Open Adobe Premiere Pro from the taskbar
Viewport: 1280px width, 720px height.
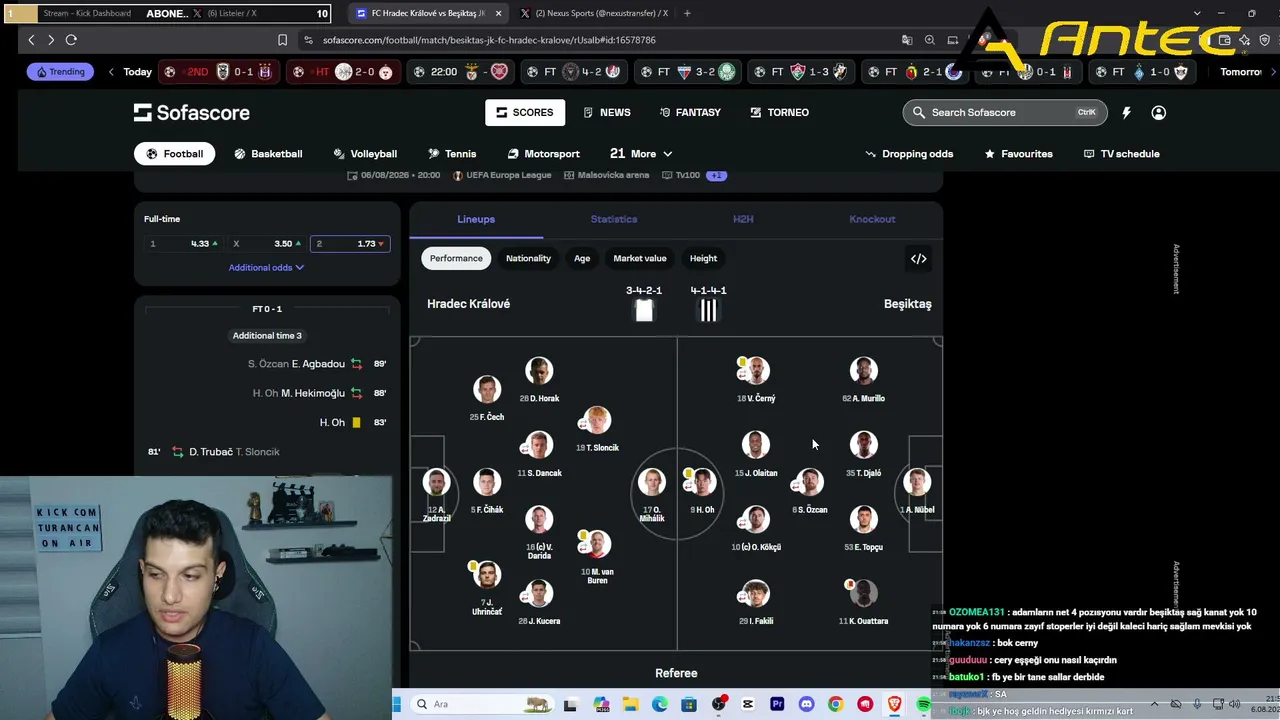pos(777,704)
